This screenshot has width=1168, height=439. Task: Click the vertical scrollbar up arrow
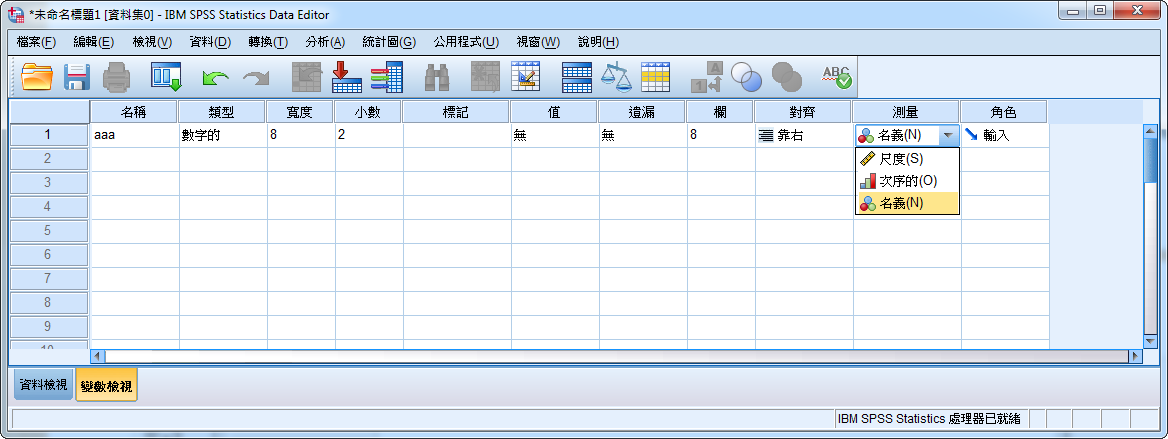(x=1150, y=132)
